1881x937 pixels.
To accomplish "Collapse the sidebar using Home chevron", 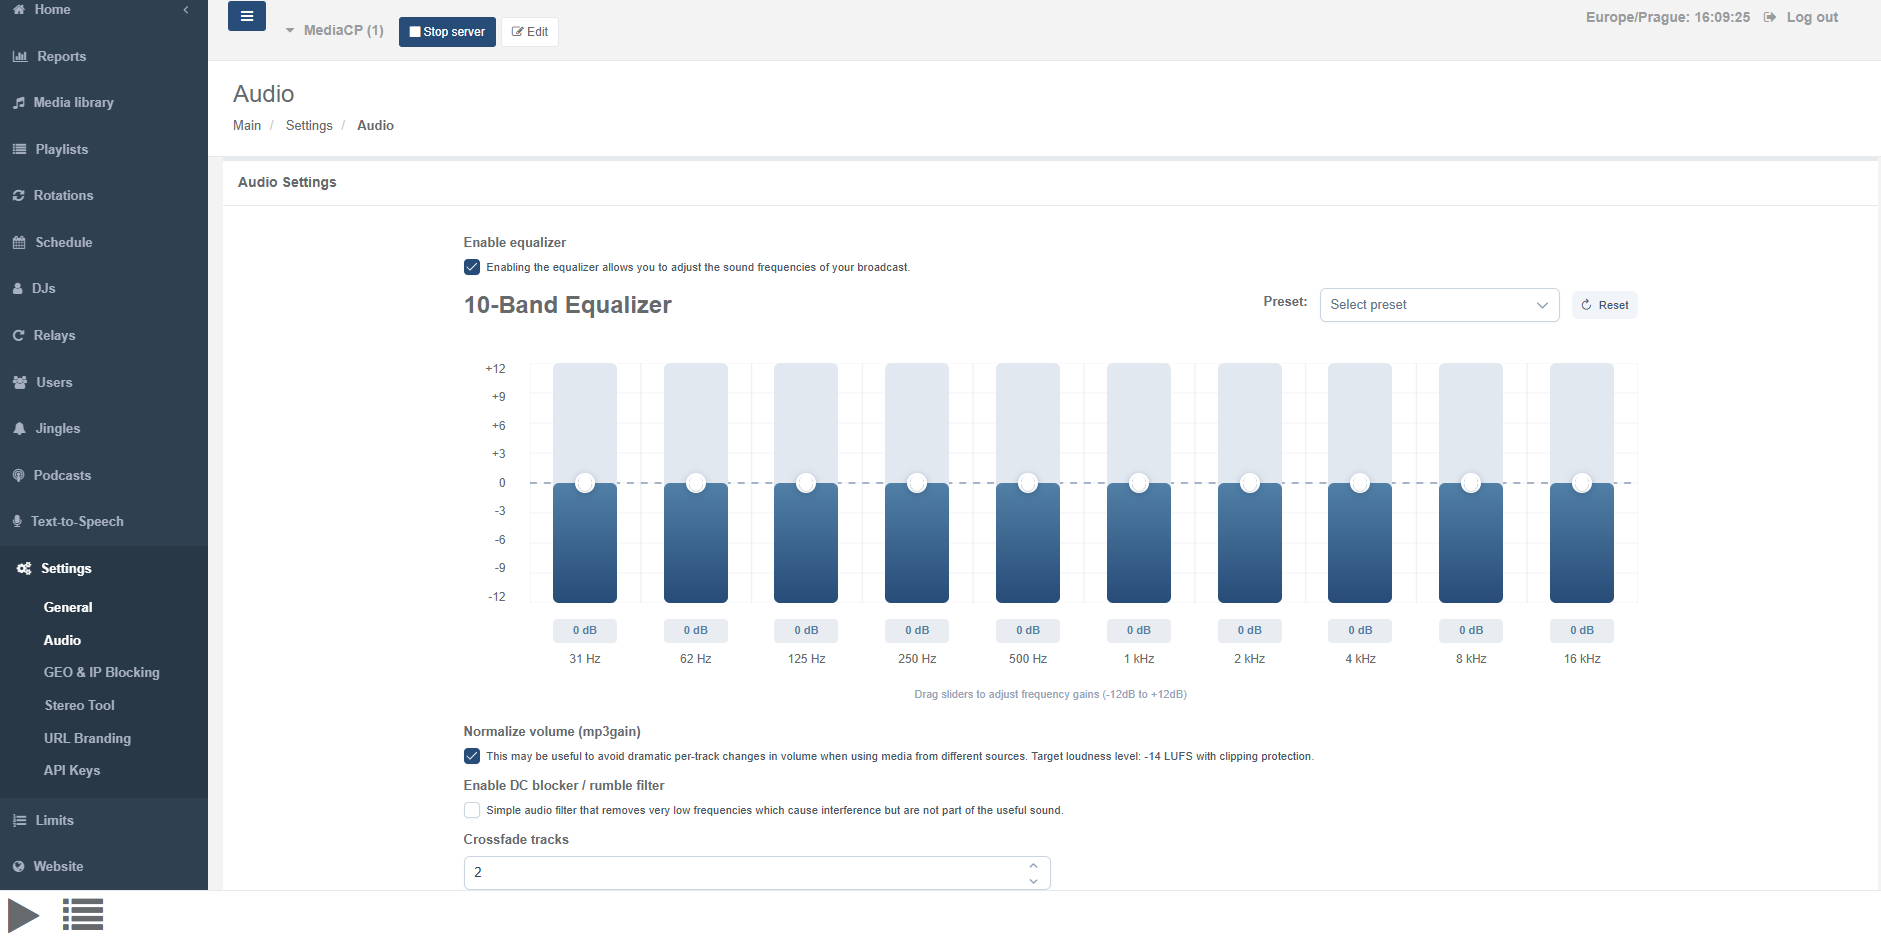I will coord(186,10).
